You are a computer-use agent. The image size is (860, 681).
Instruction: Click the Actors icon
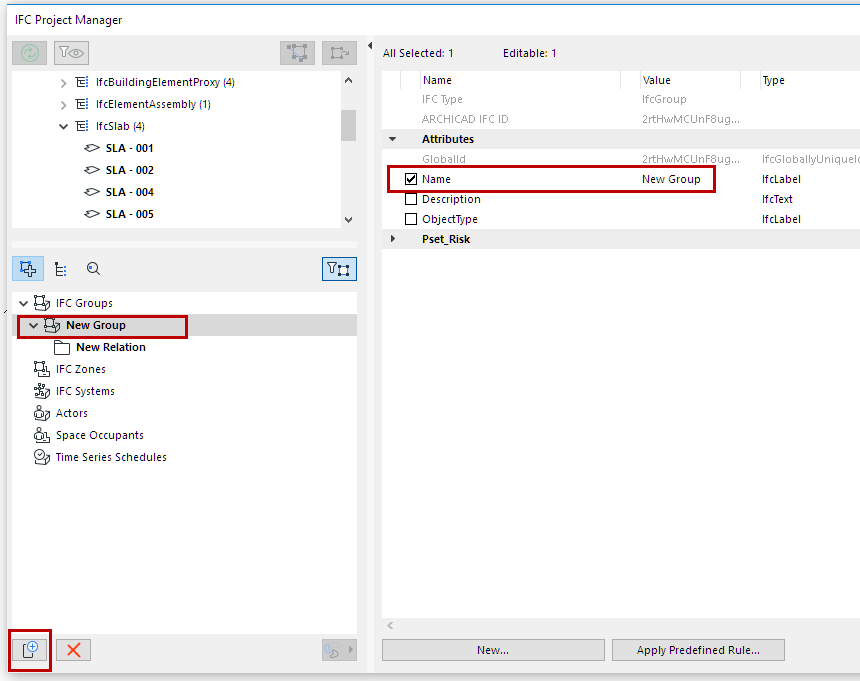pyautogui.click(x=42, y=413)
